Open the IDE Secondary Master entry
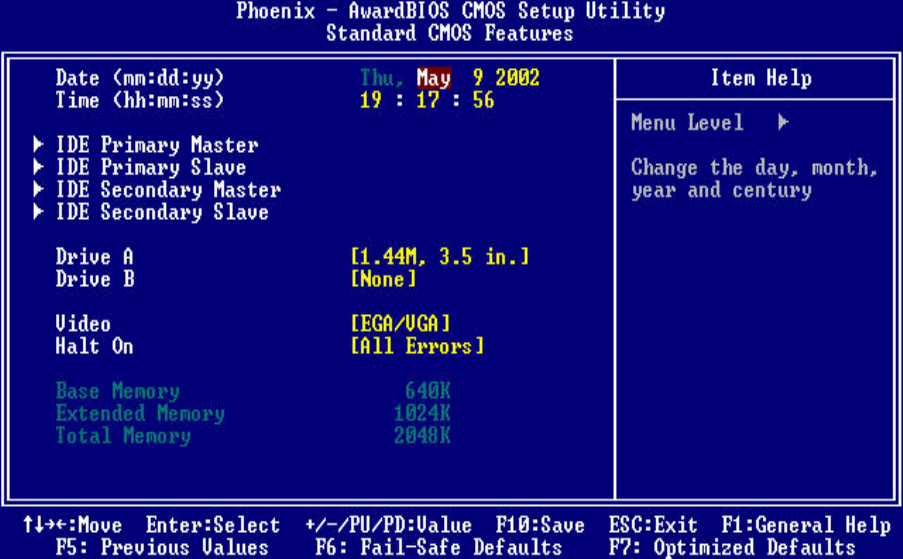903x559 pixels. [168, 190]
